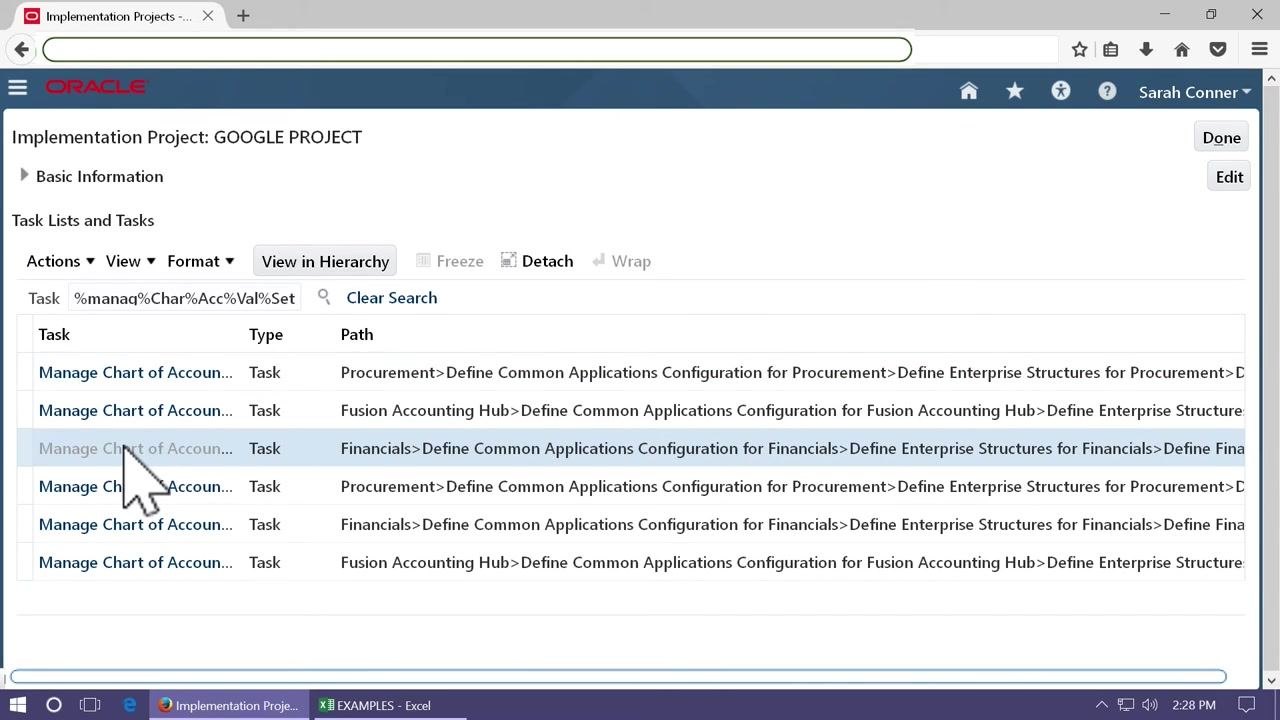The width and height of the screenshot is (1280, 720).
Task: Click the Done button
Action: [1221, 138]
